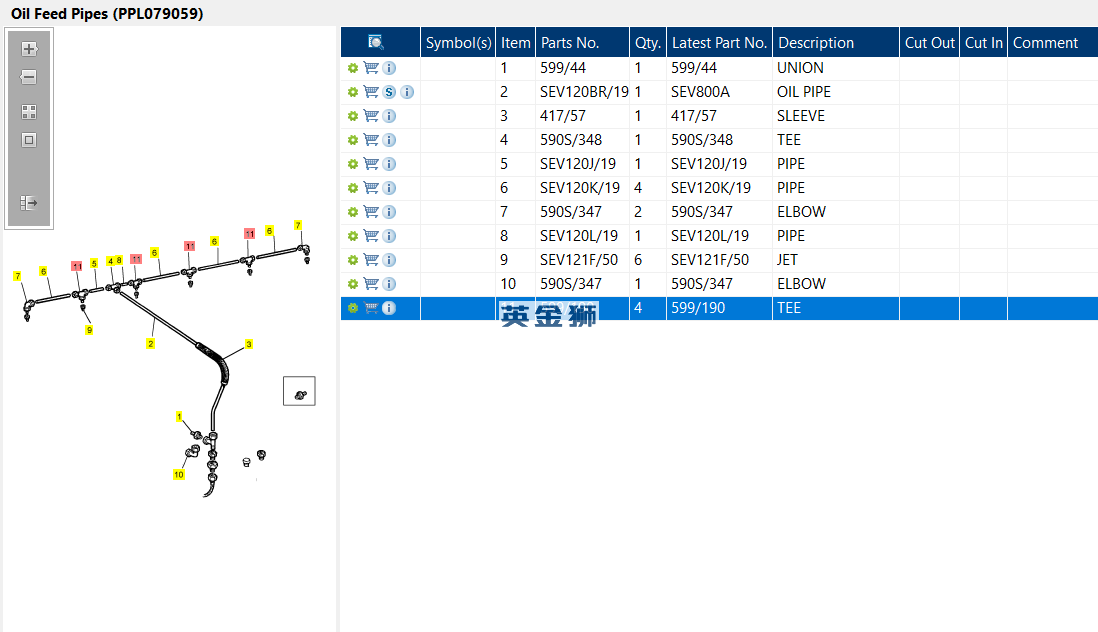
Task: Select the SEV120K/19 PIPE row
Action: (719, 188)
